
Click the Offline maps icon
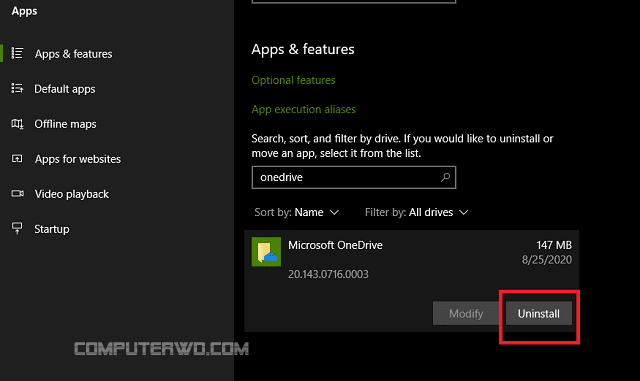17,123
